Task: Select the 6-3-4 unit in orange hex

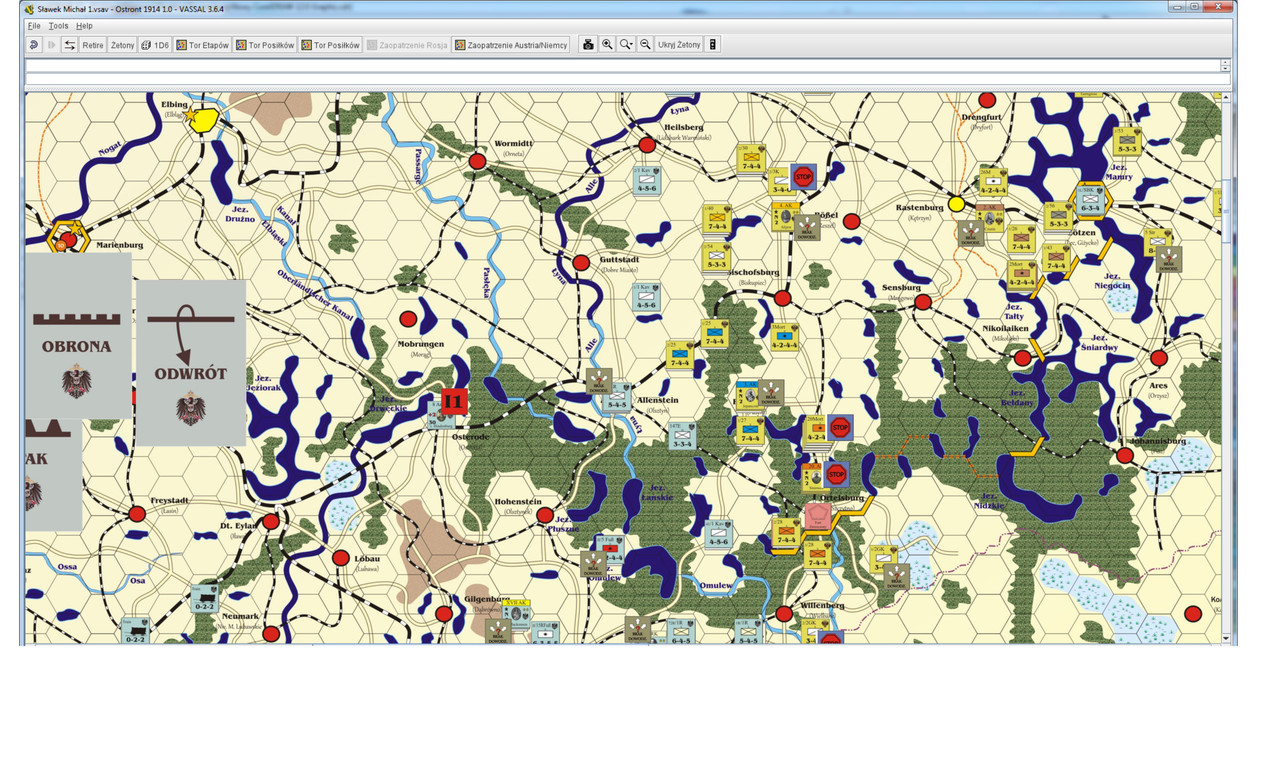Action: [x=1091, y=201]
